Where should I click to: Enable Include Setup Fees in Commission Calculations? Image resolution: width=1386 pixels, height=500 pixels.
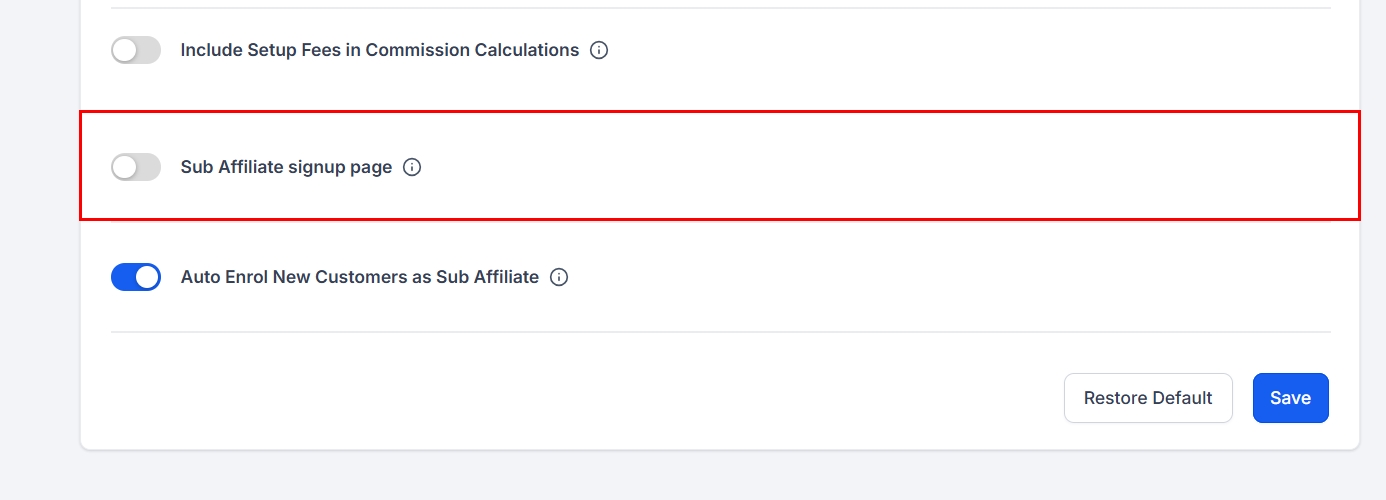tap(136, 50)
